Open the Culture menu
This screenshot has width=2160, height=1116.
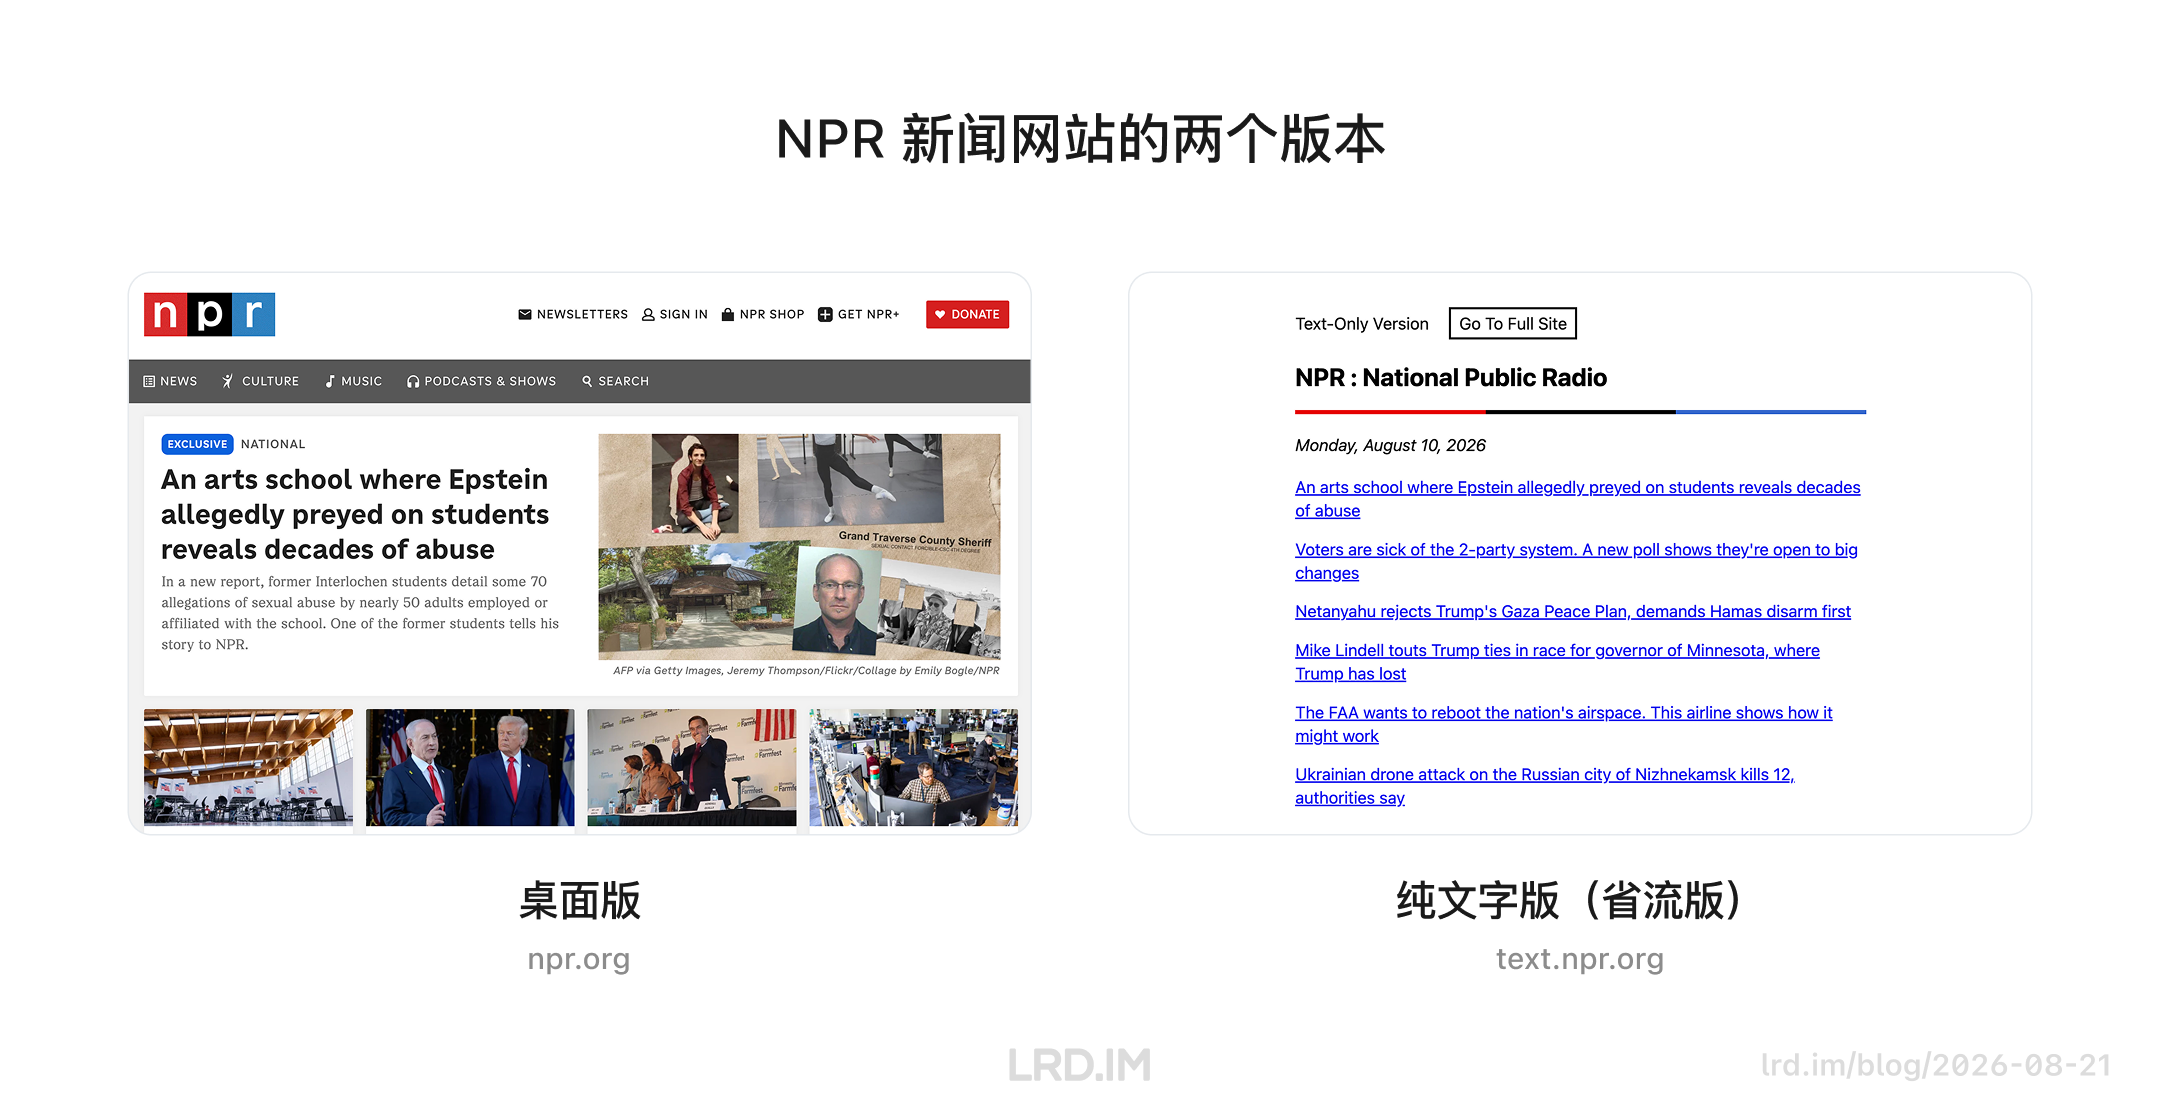click(x=261, y=381)
